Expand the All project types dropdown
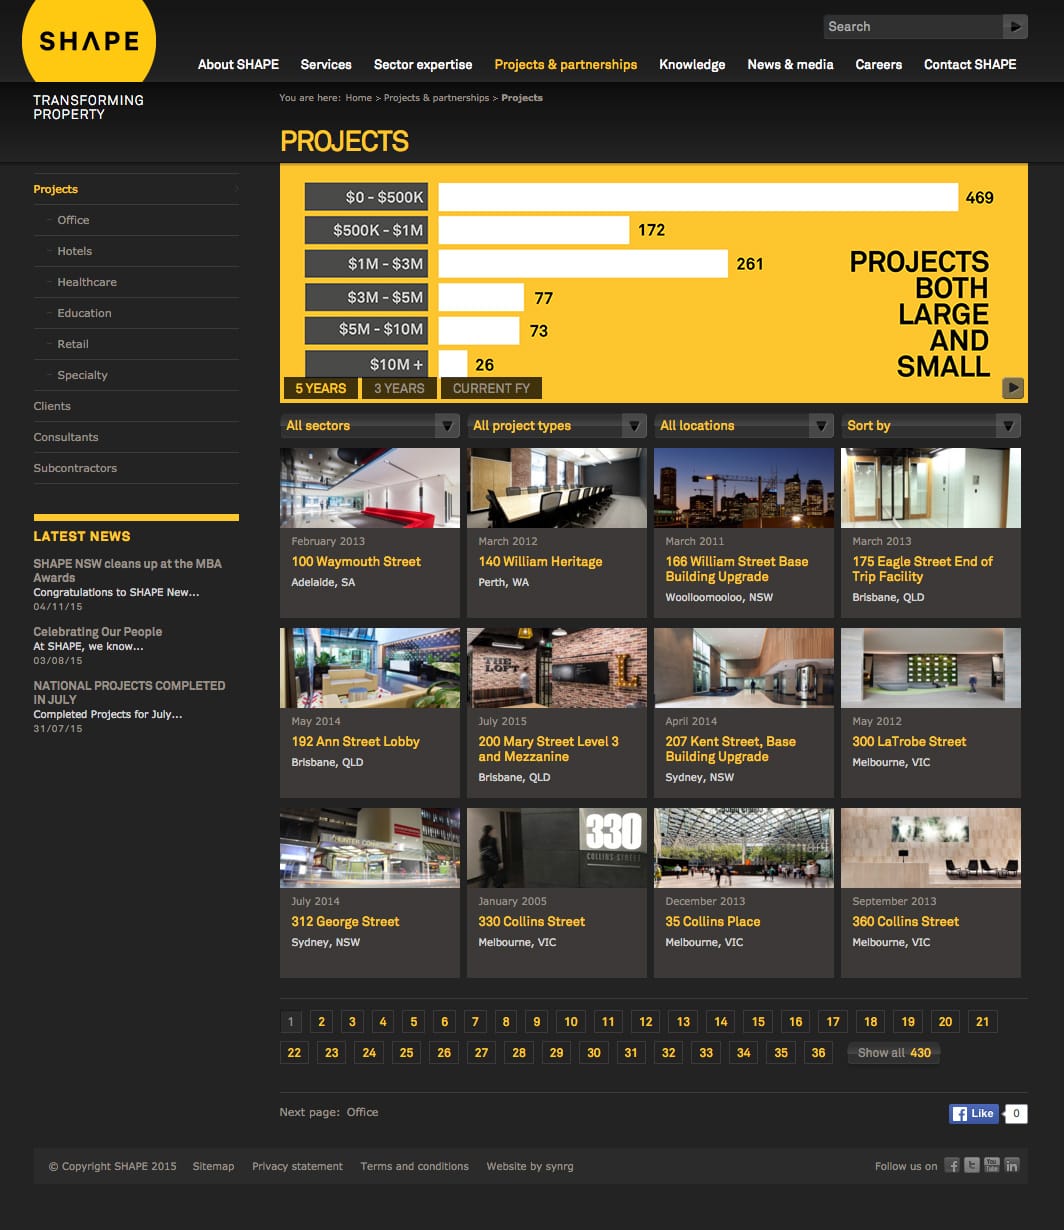1064x1230 pixels. (557, 425)
